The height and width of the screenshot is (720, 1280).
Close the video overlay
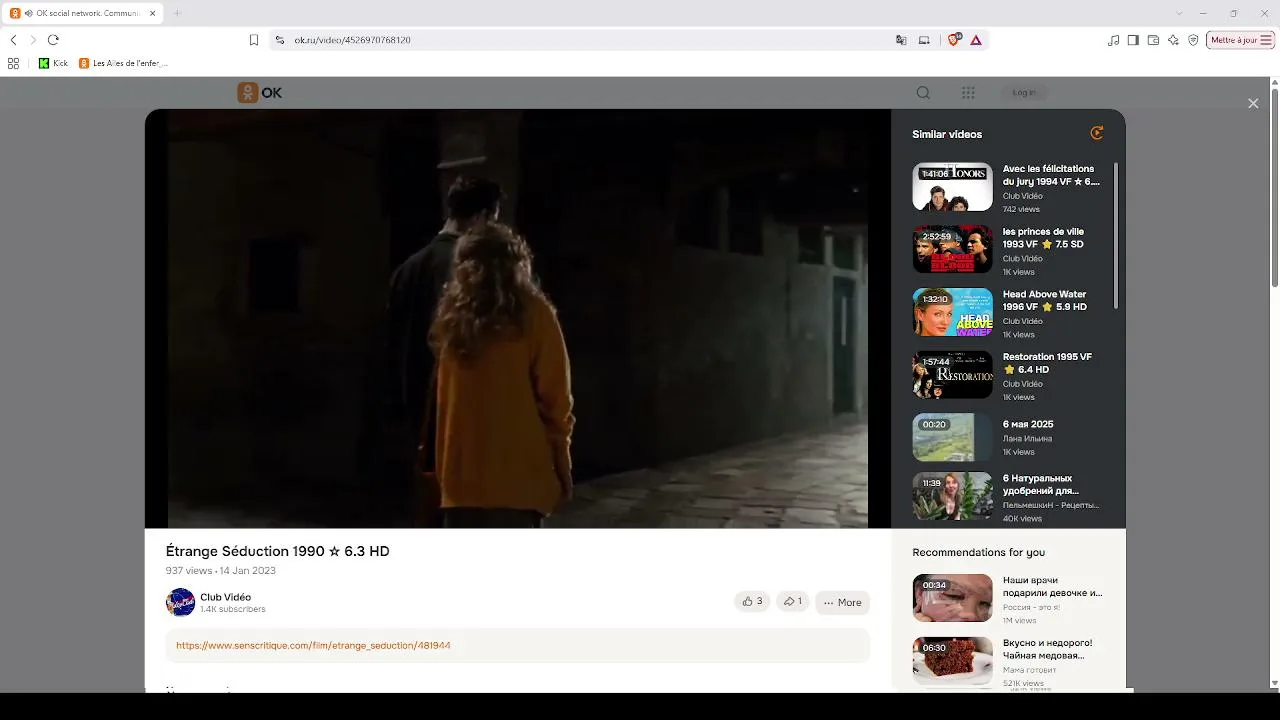(1253, 103)
